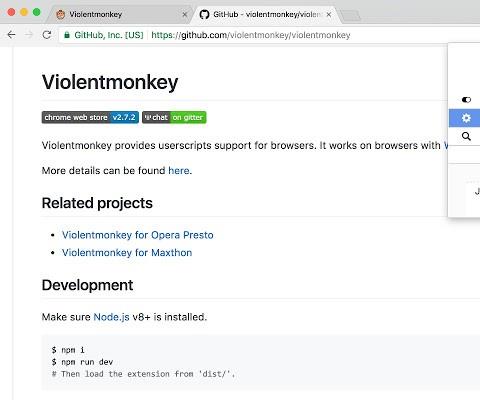Click the Violentmonkey page heading
Image resolution: width=480 pixels, height=400 pixels.
110,82
